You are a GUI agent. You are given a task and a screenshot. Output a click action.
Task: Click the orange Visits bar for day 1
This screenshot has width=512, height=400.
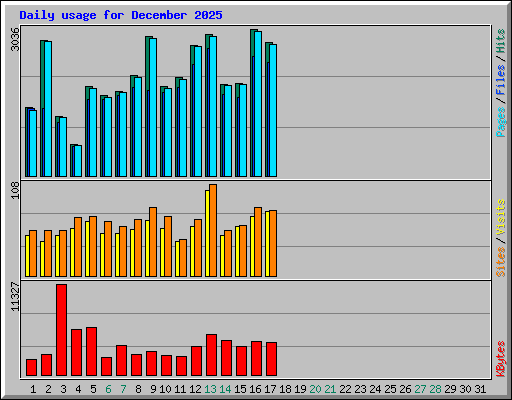coord(33,253)
